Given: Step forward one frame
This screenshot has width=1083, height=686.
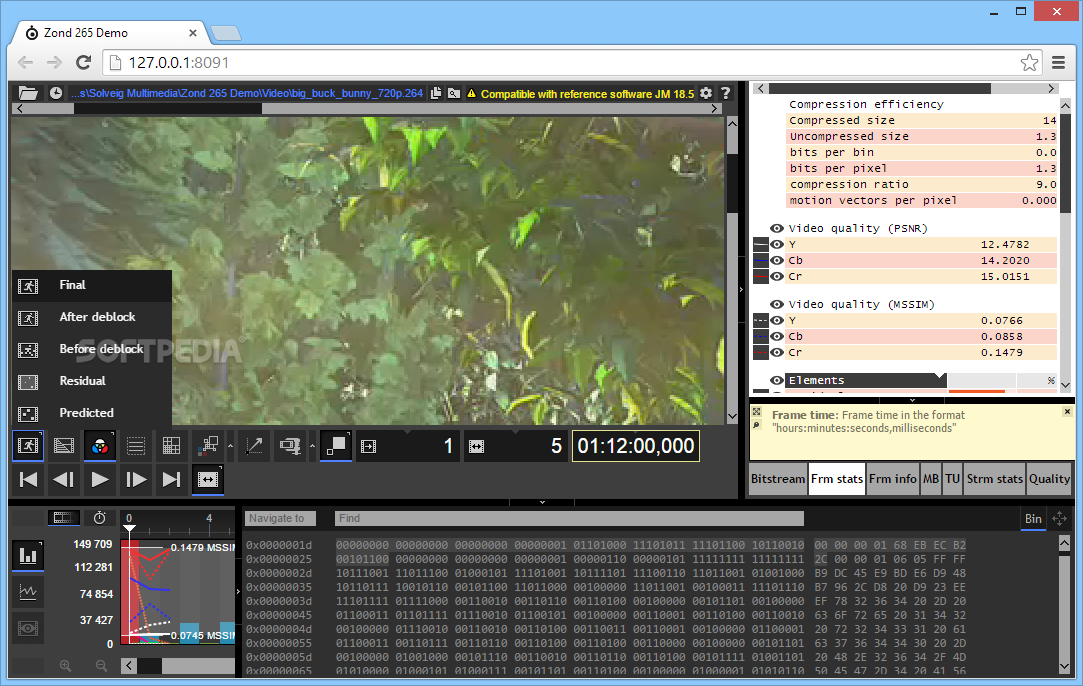Looking at the screenshot, I should tap(136, 479).
